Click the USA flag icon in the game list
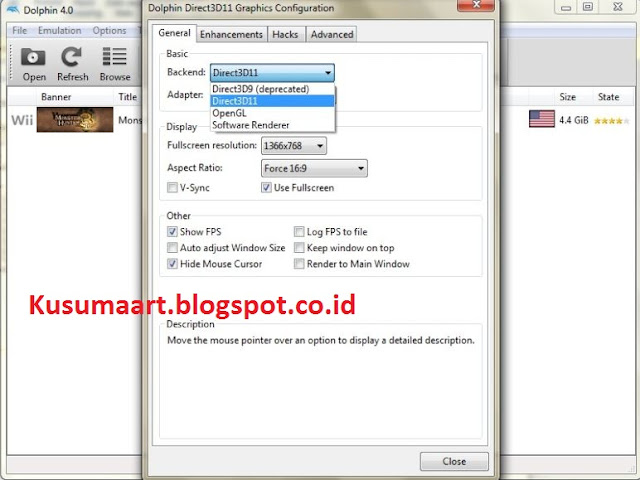The image size is (640, 480). (542, 119)
